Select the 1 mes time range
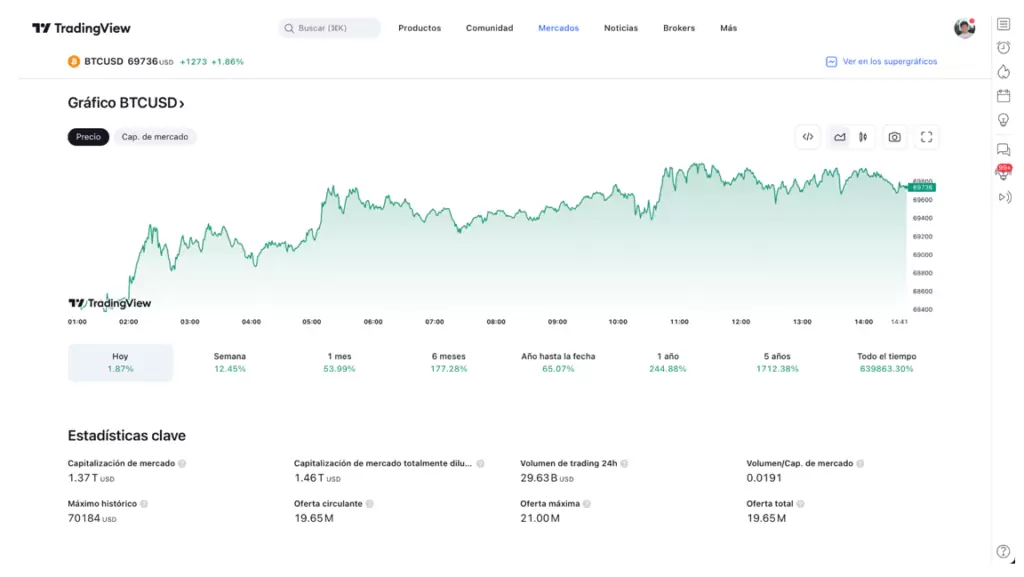The width and height of the screenshot is (1024, 577). [x=339, y=362]
